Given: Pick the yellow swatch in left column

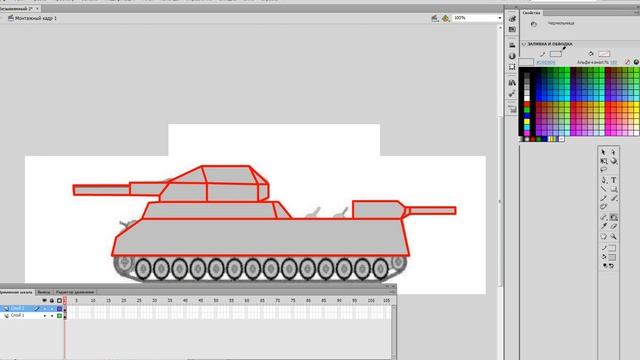Looking at the screenshot, I should [527, 122].
